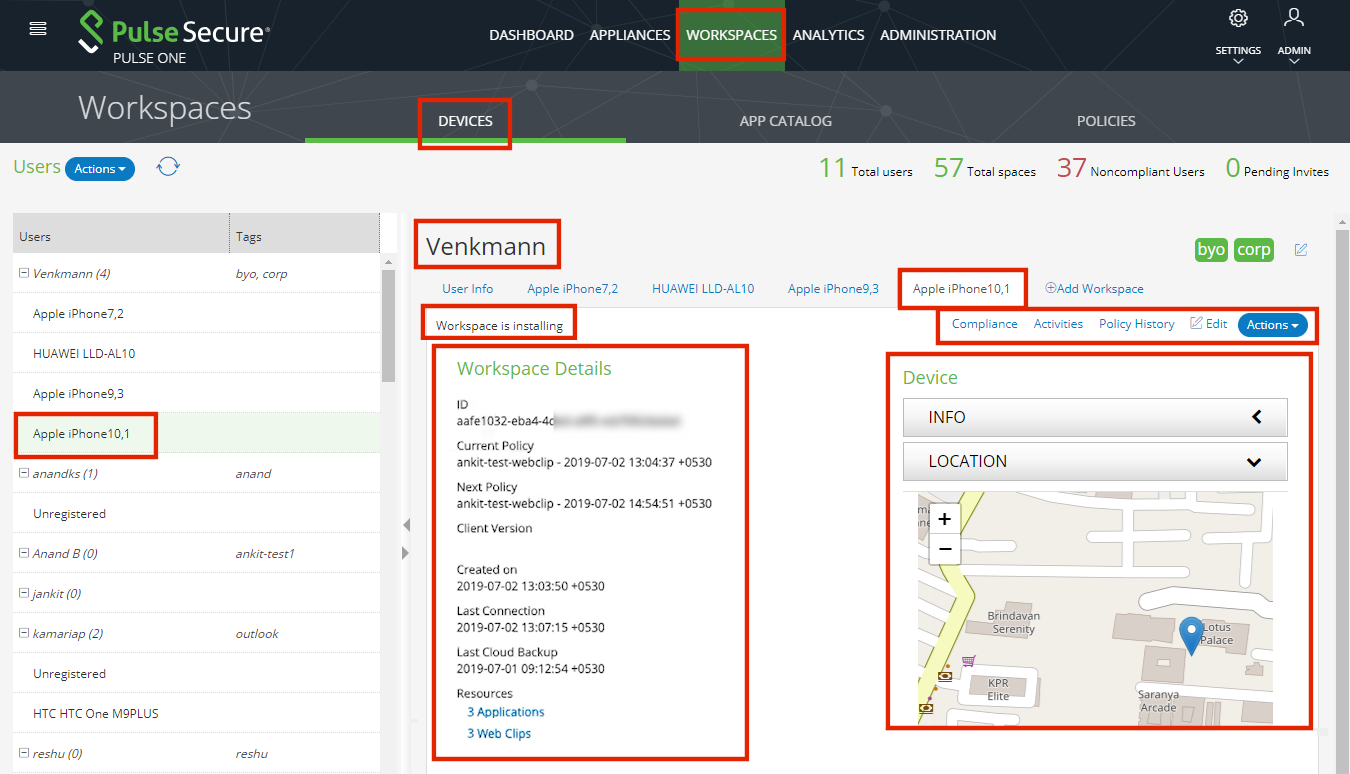Click the byo tag badge
The image size is (1350, 774).
tap(1211, 250)
